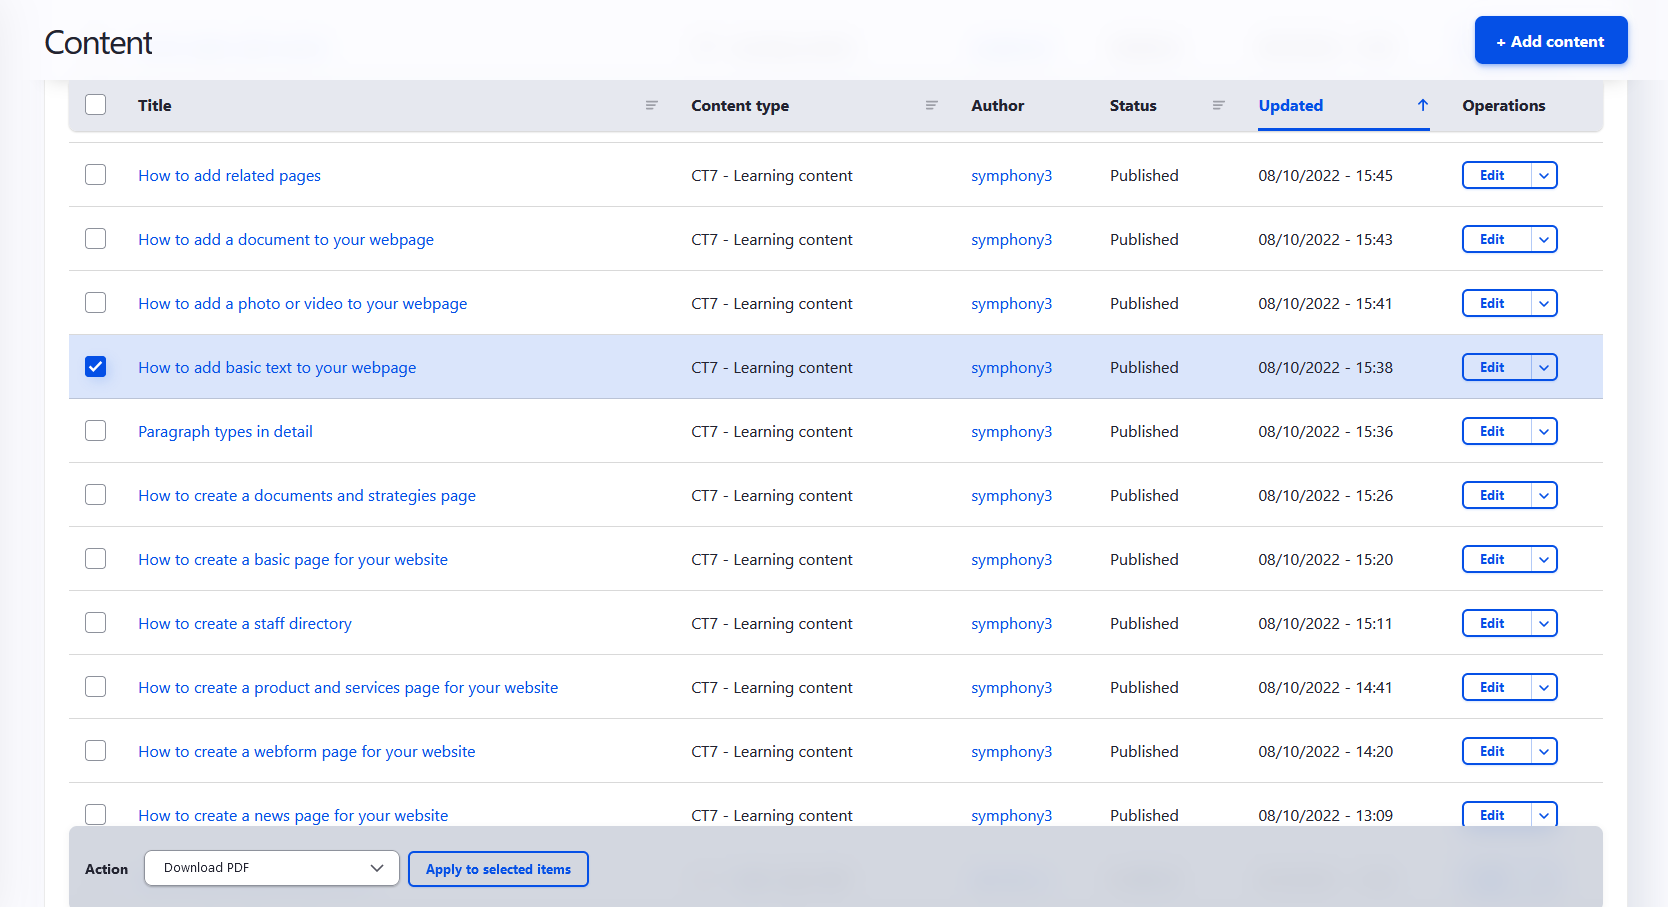Image resolution: width=1668 pixels, height=907 pixels.
Task: Open 'How to create a basic page' link
Action: tap(293, 560)
